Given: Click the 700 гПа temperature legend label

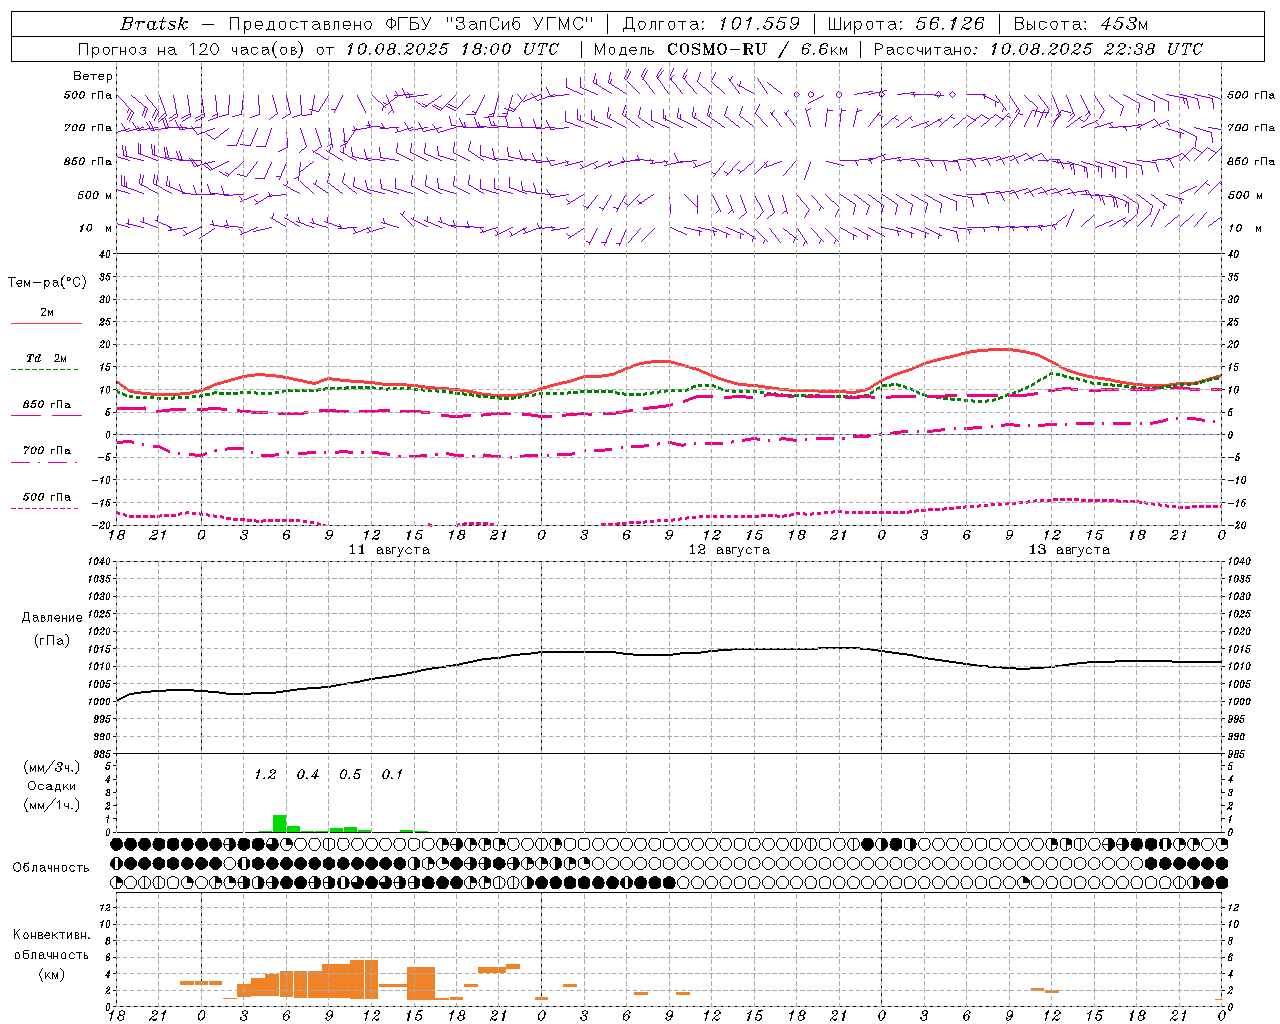Looking at the screenshot, I should tap(47, 451).
